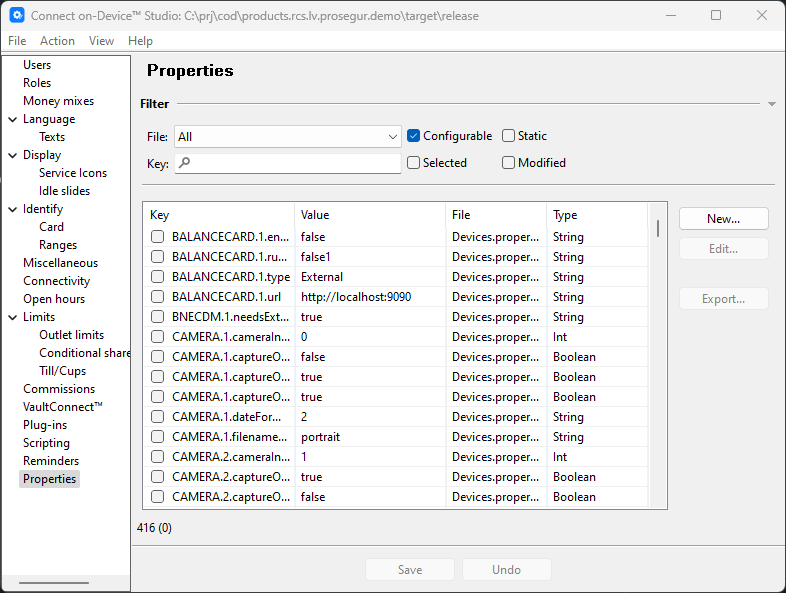Select Scripting in the sidebar

coord(46,443)
